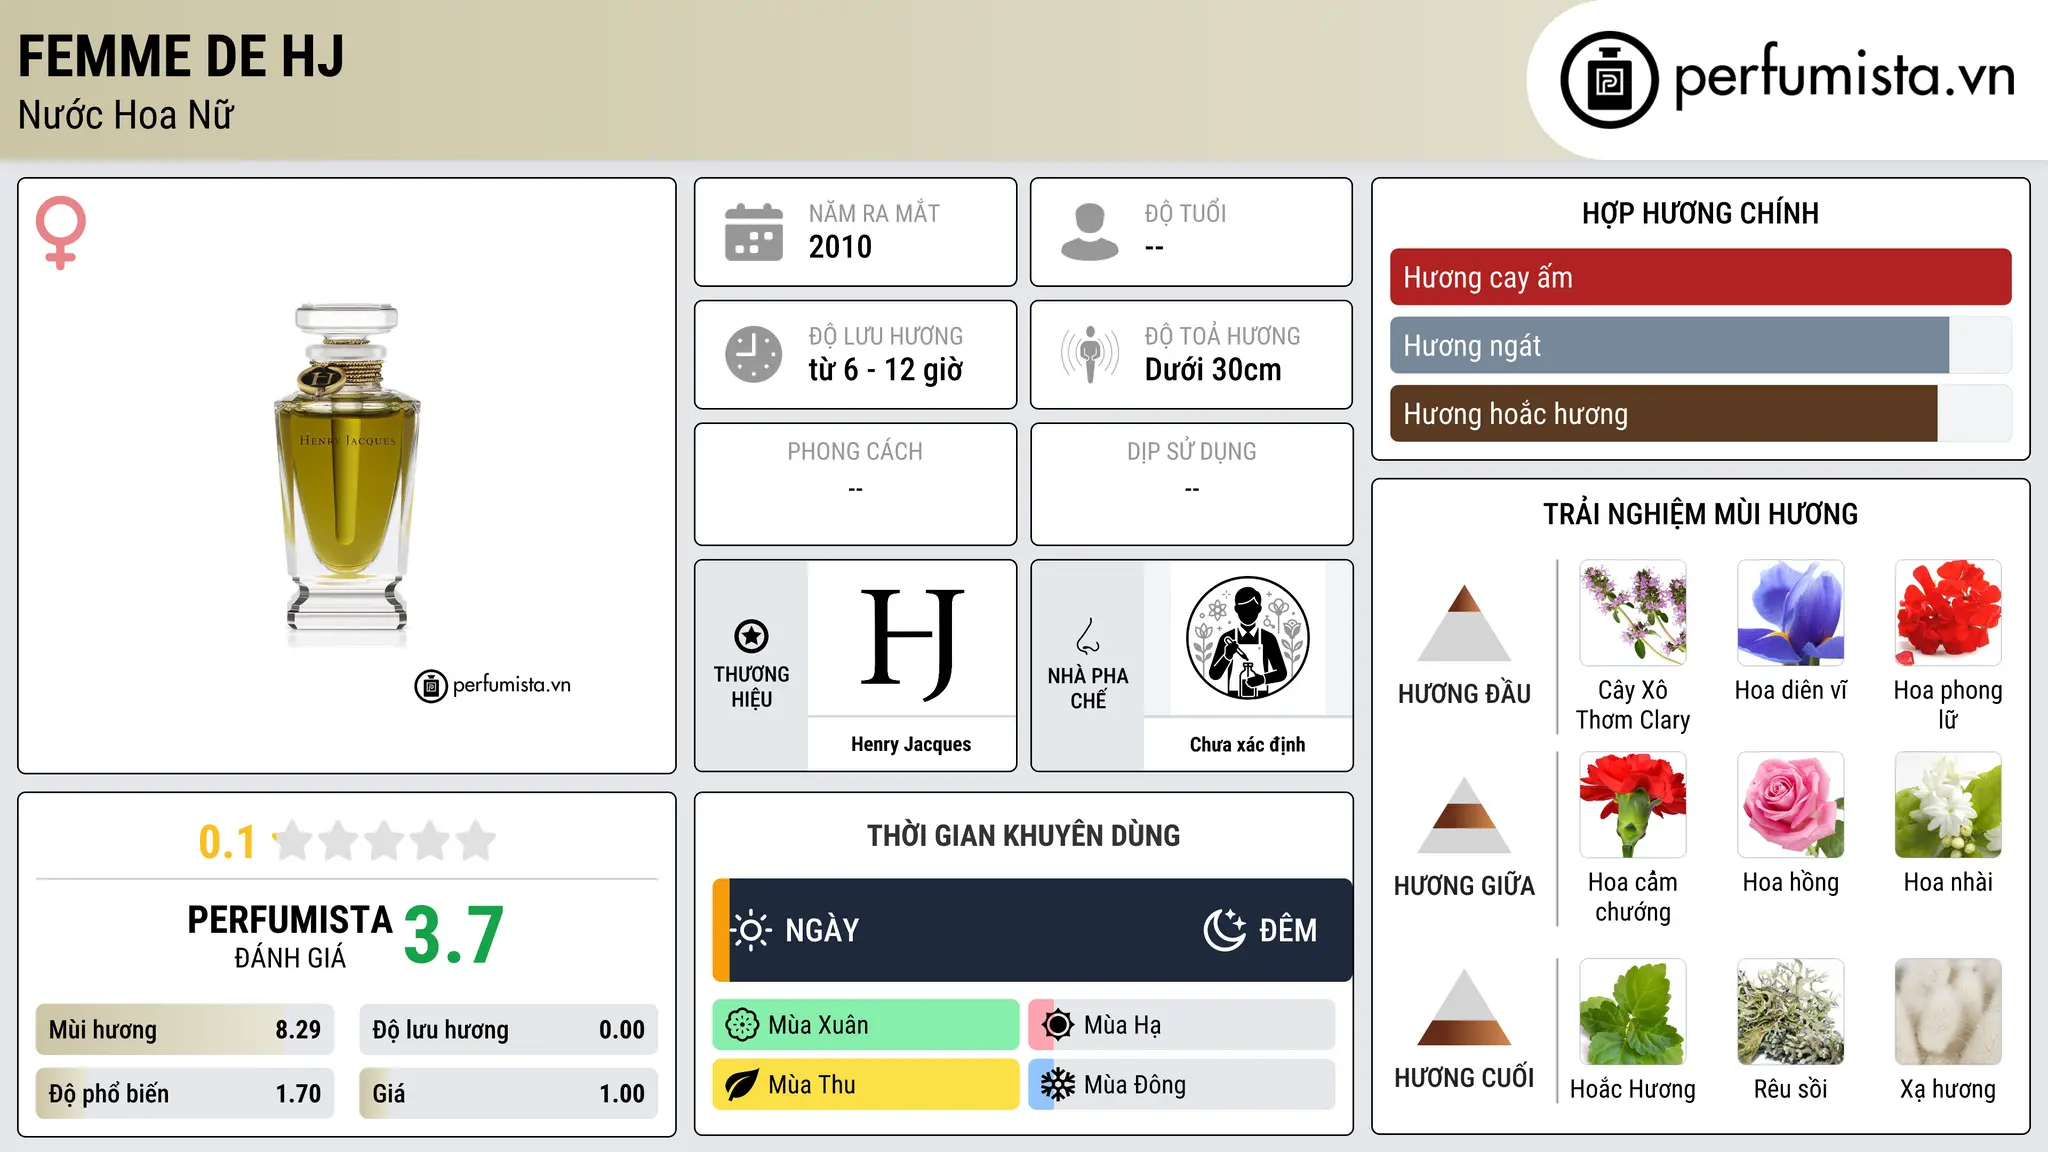This screenshot has width=2048, height=1152.
Task: Click the 'từ 6 - 12 giờ' longevity value
Action: pyautogui.click(x=885, y=370)
